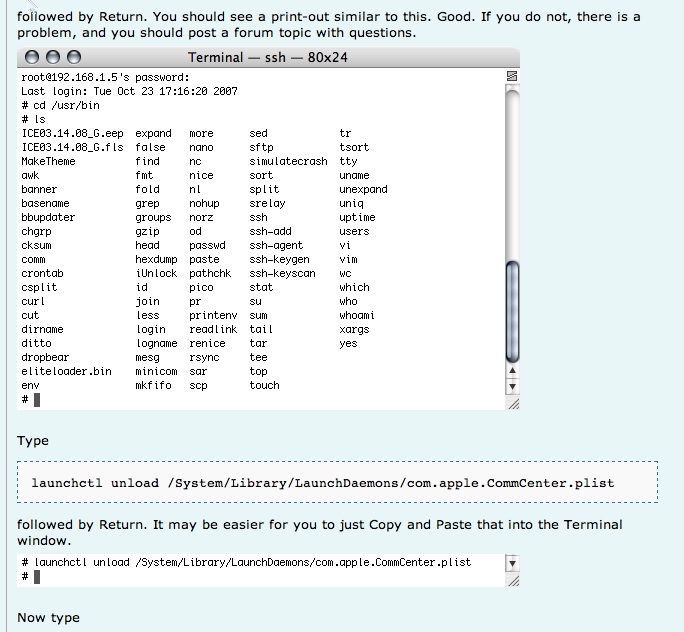
Task: Click 'minicom' in the listing
Action: pos(156,371)
